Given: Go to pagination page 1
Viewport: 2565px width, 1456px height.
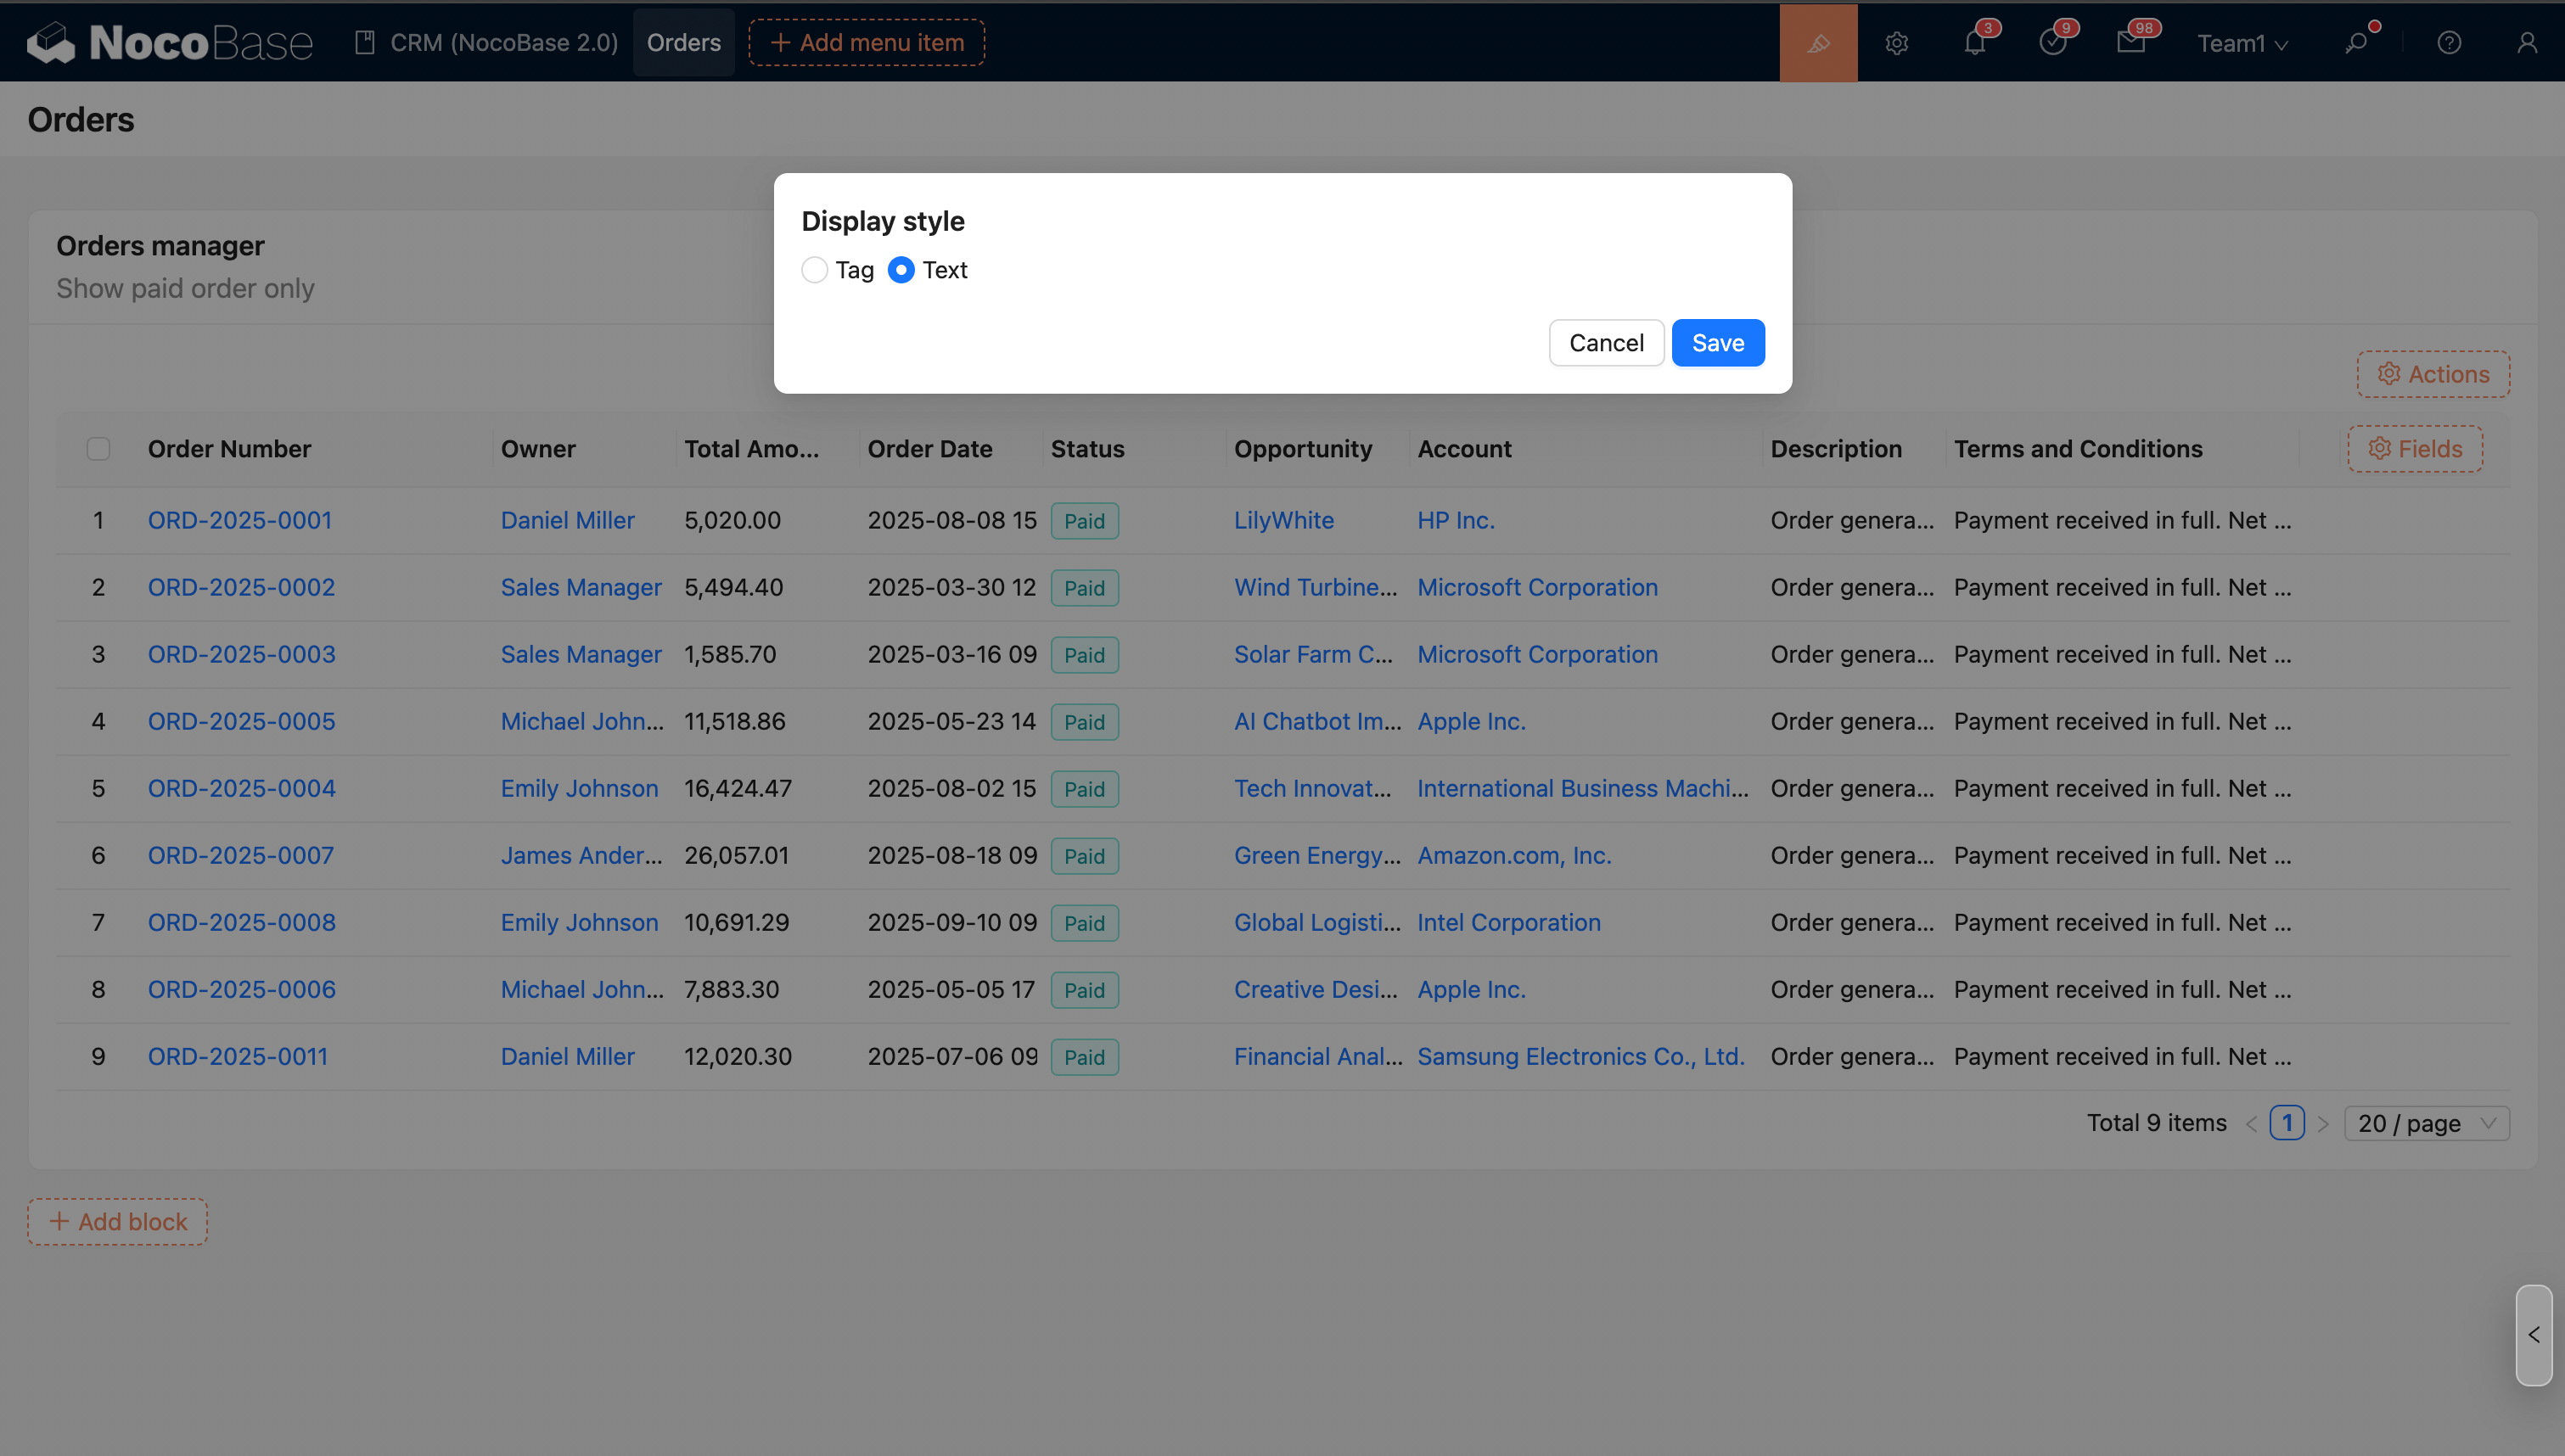Looking at the screenshot, I should tap(2286, 1123).
